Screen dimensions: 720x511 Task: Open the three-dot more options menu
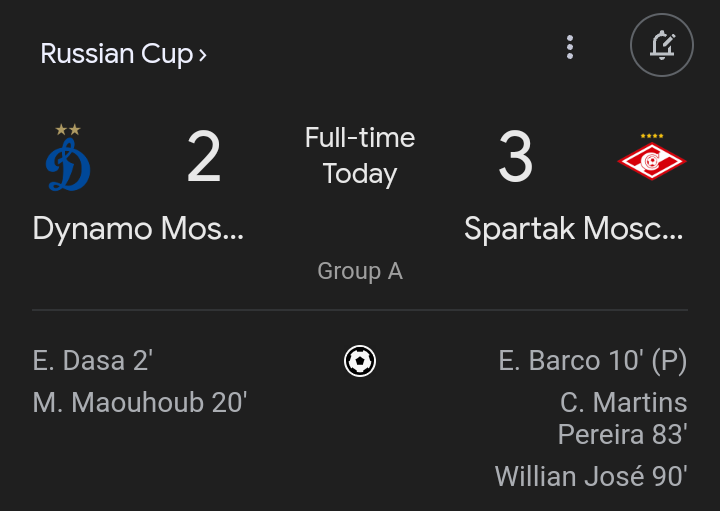[x=570, y=47]
